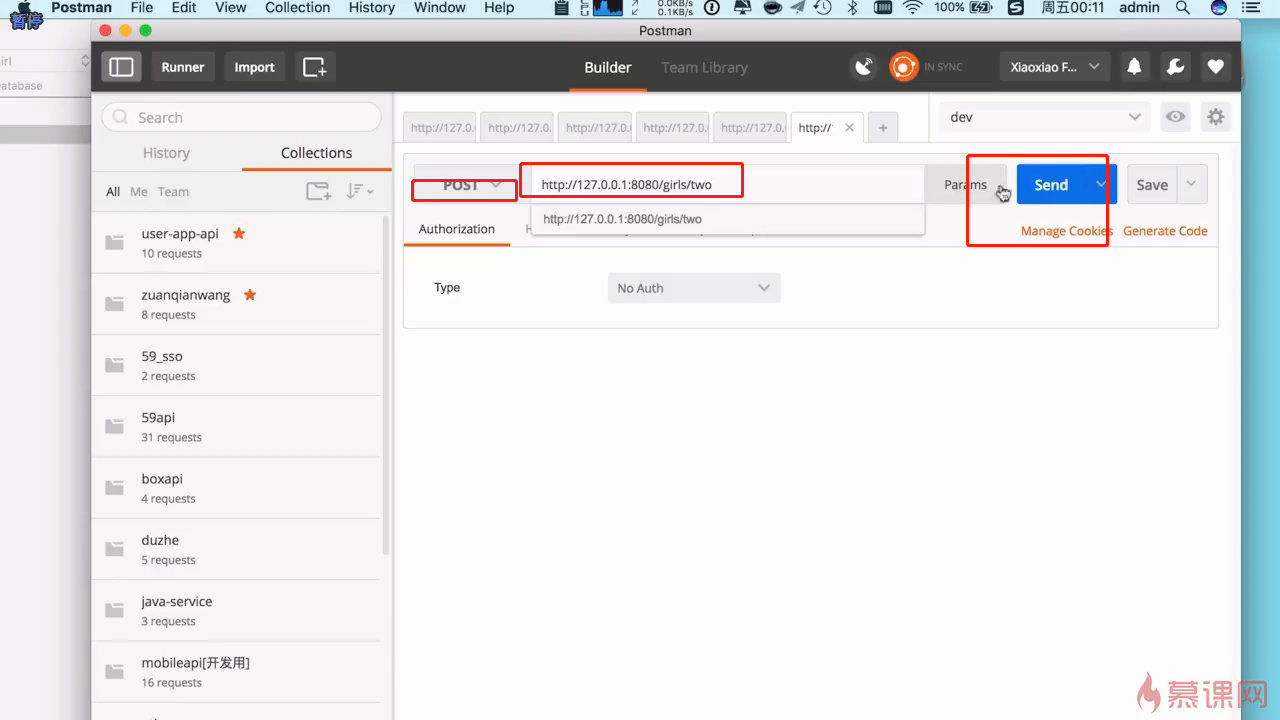Open the wrench settings icon
1280x720 pixels.
[x=1175, y=67]
